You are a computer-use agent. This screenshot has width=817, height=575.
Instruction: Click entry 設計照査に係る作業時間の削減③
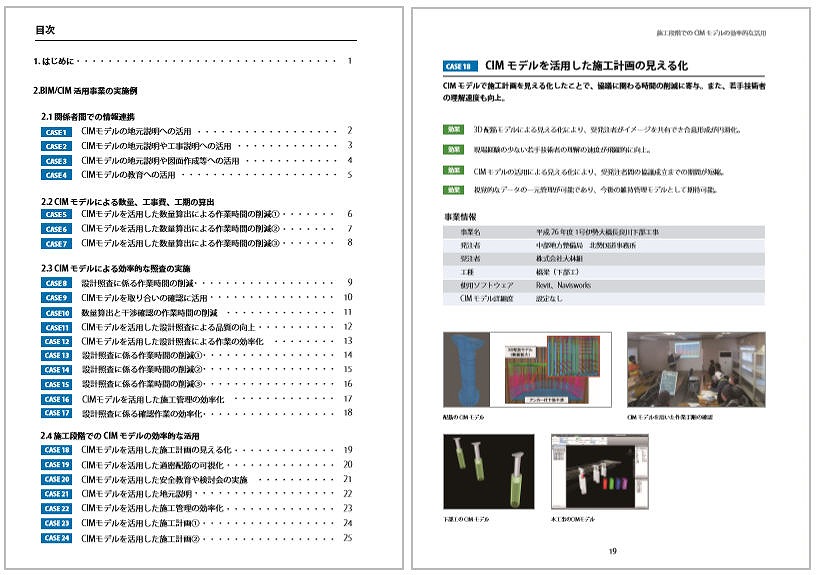(x=142, y=384)
